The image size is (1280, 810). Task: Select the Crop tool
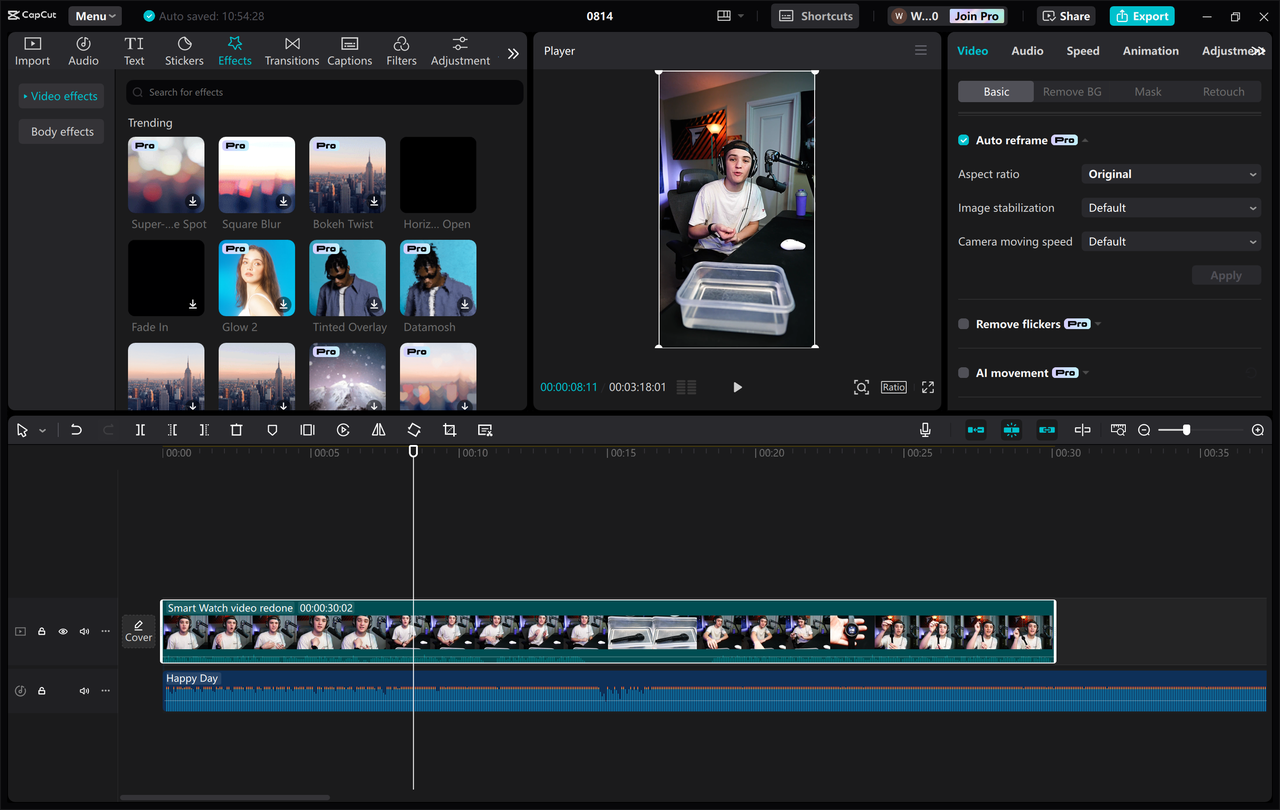click(449, 429)
